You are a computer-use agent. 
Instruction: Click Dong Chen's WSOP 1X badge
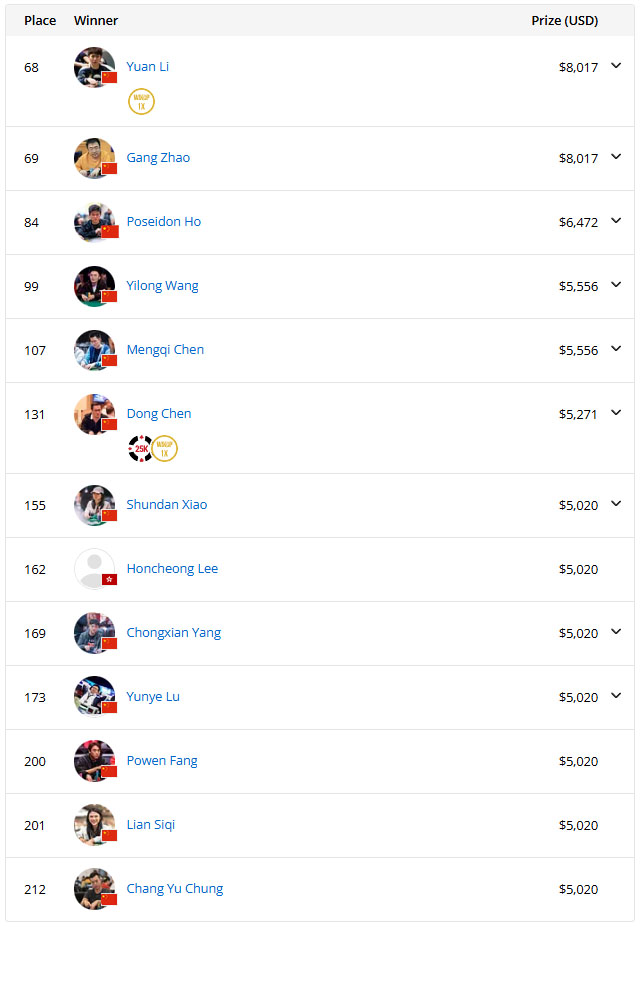click(165, 449)
